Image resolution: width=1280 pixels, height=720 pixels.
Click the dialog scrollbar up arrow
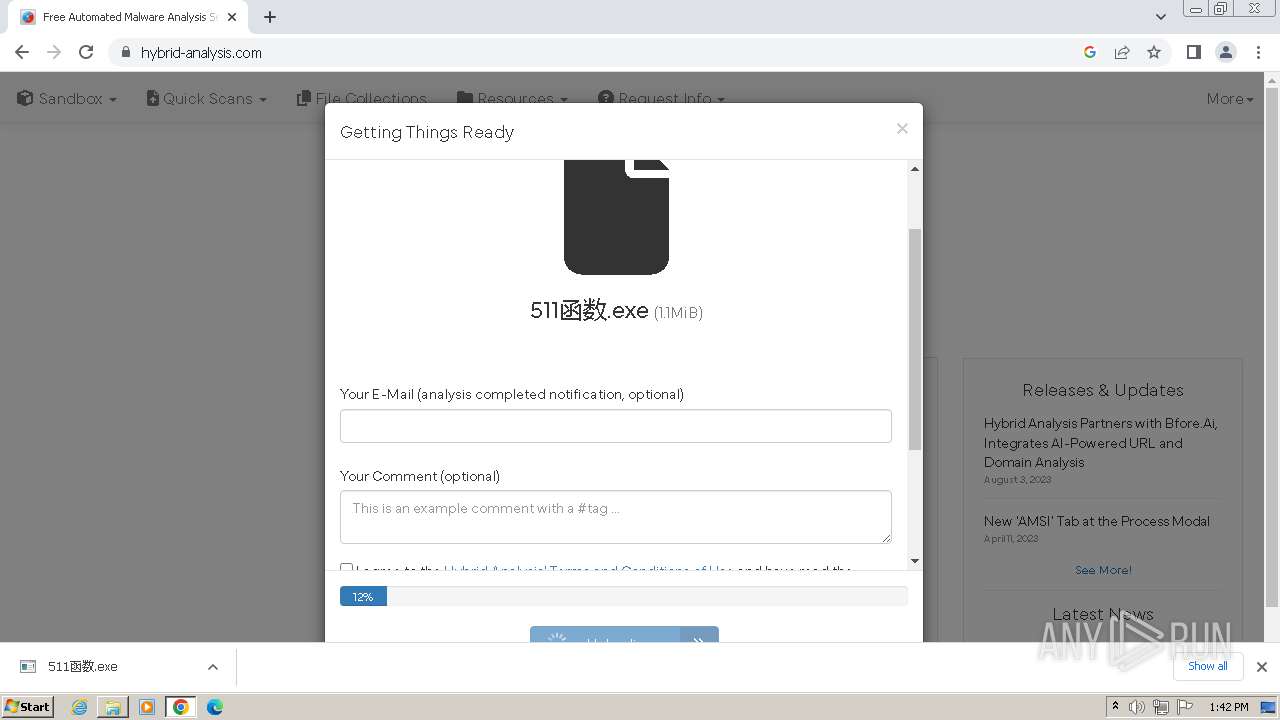915,169
